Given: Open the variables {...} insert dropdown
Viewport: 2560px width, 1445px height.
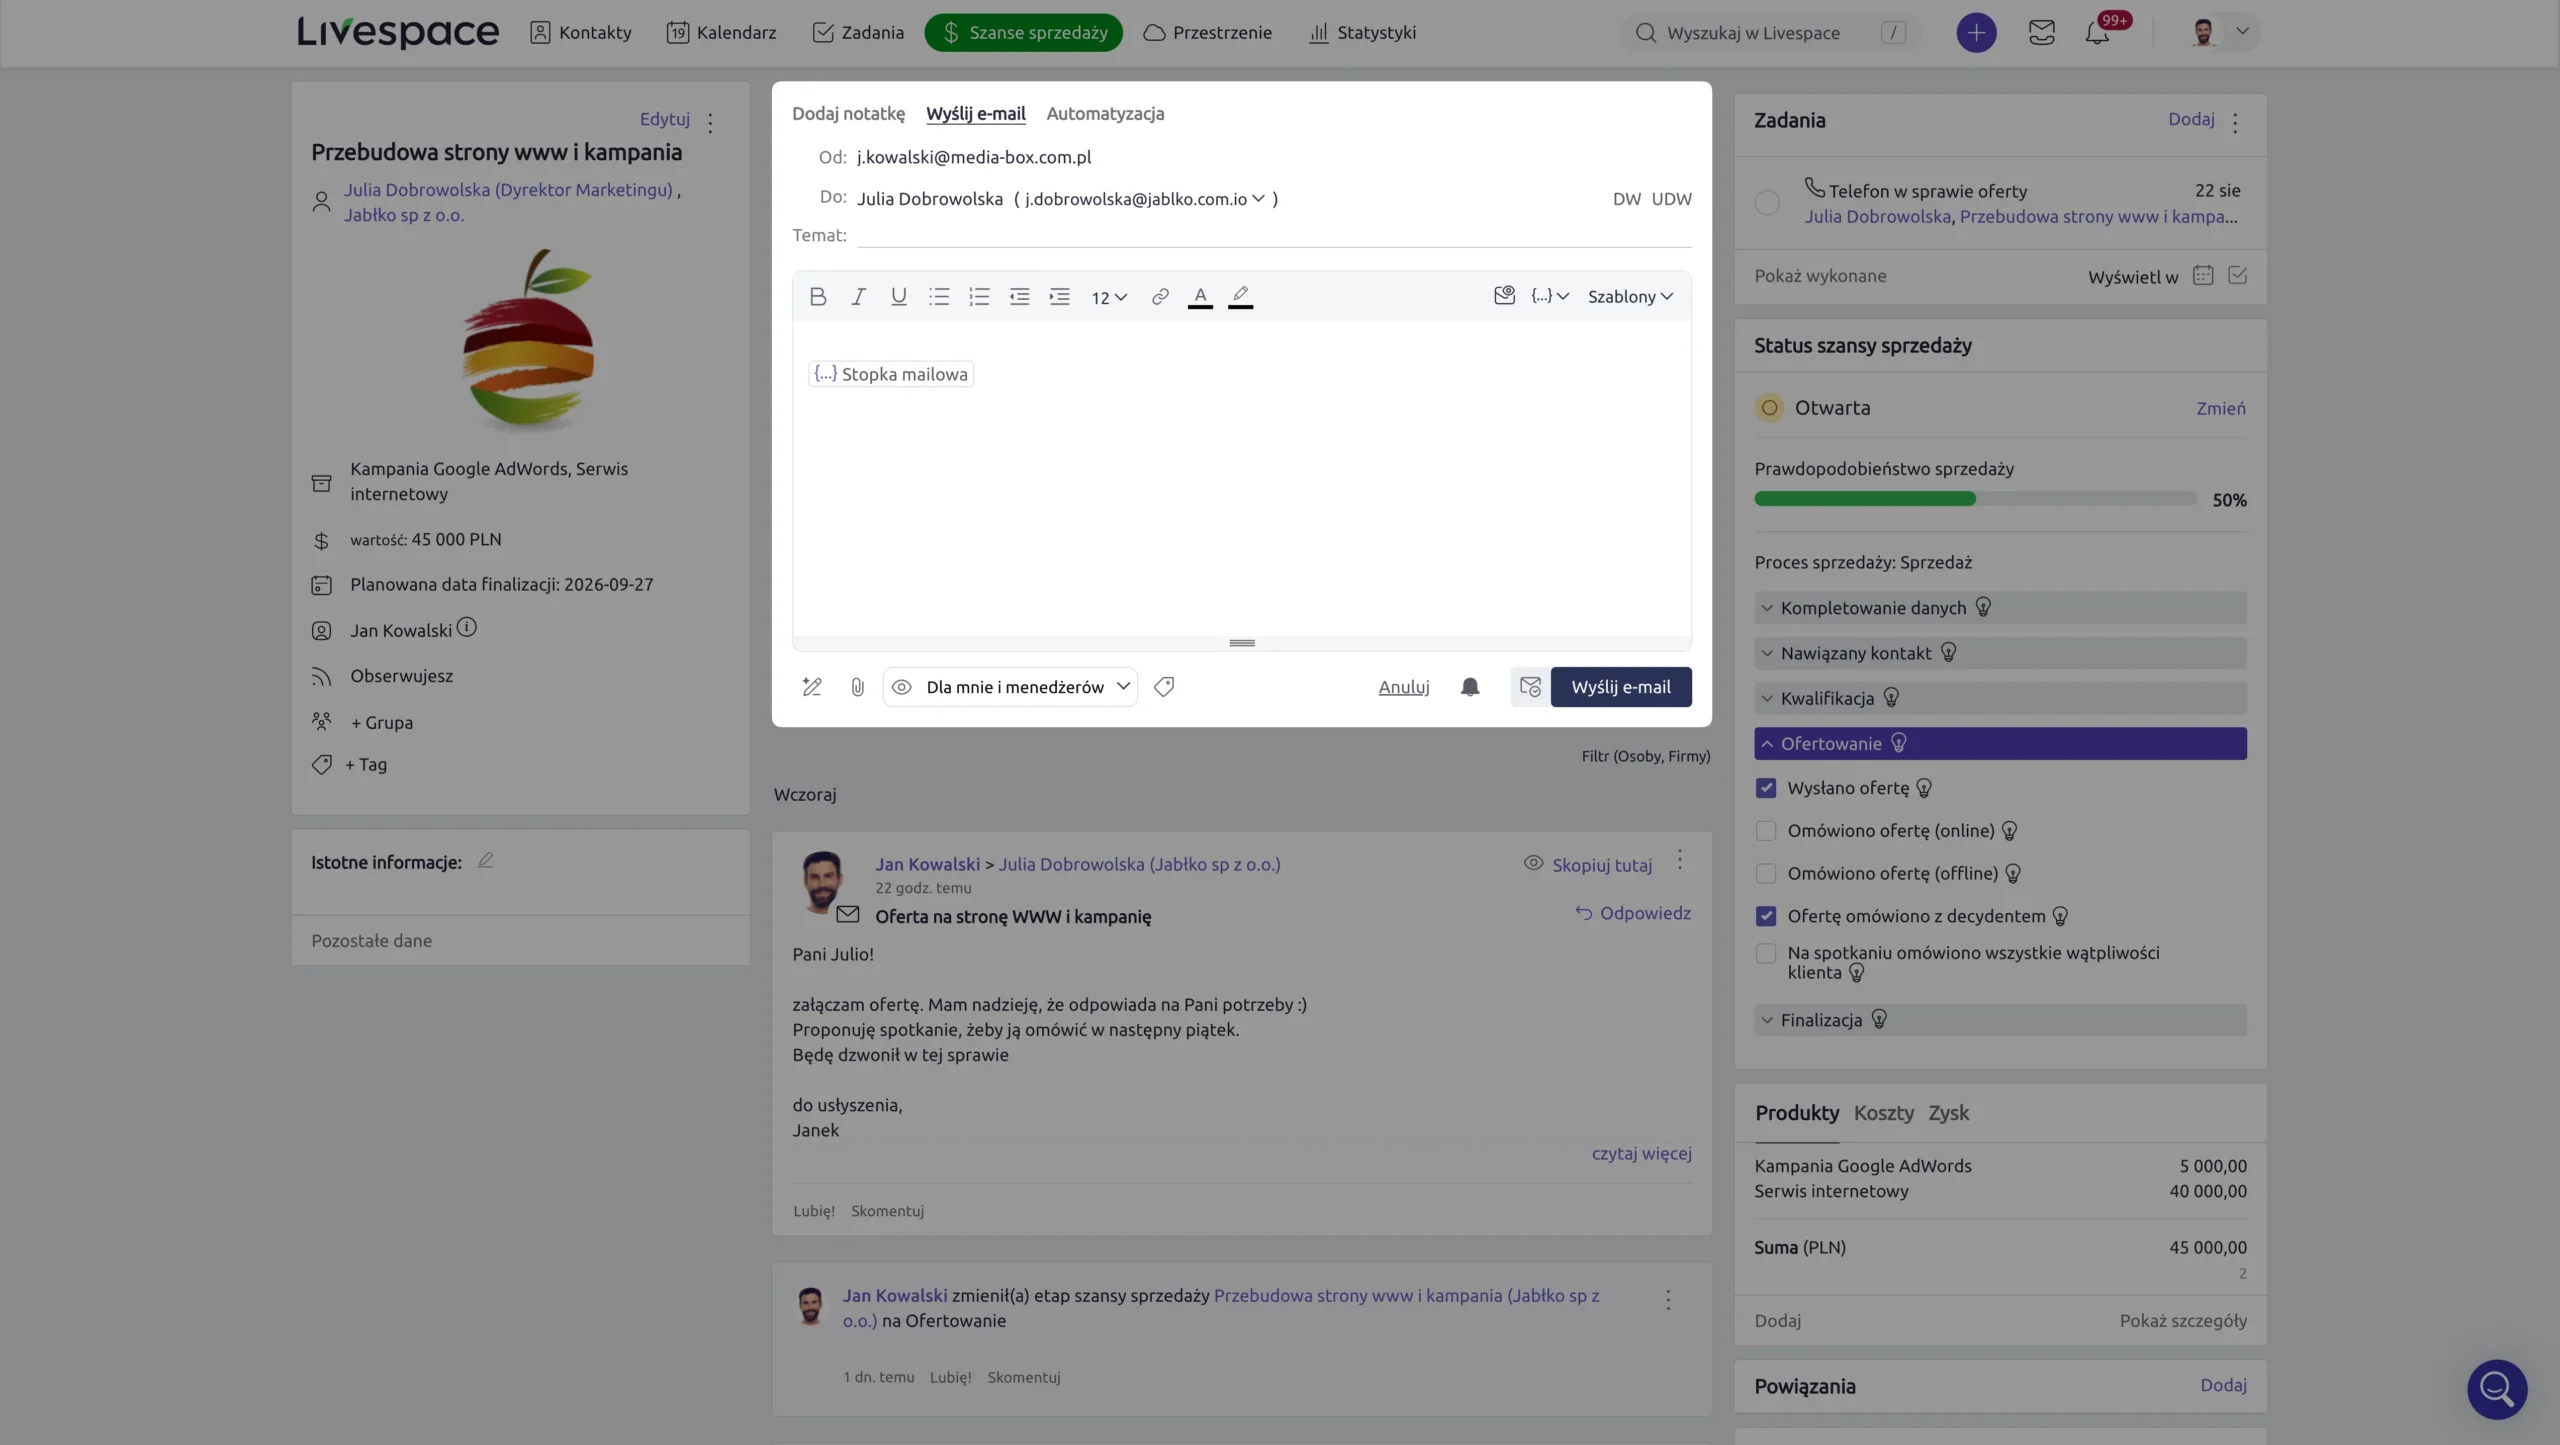Looking at the screenshot, I should (1550, 296).
